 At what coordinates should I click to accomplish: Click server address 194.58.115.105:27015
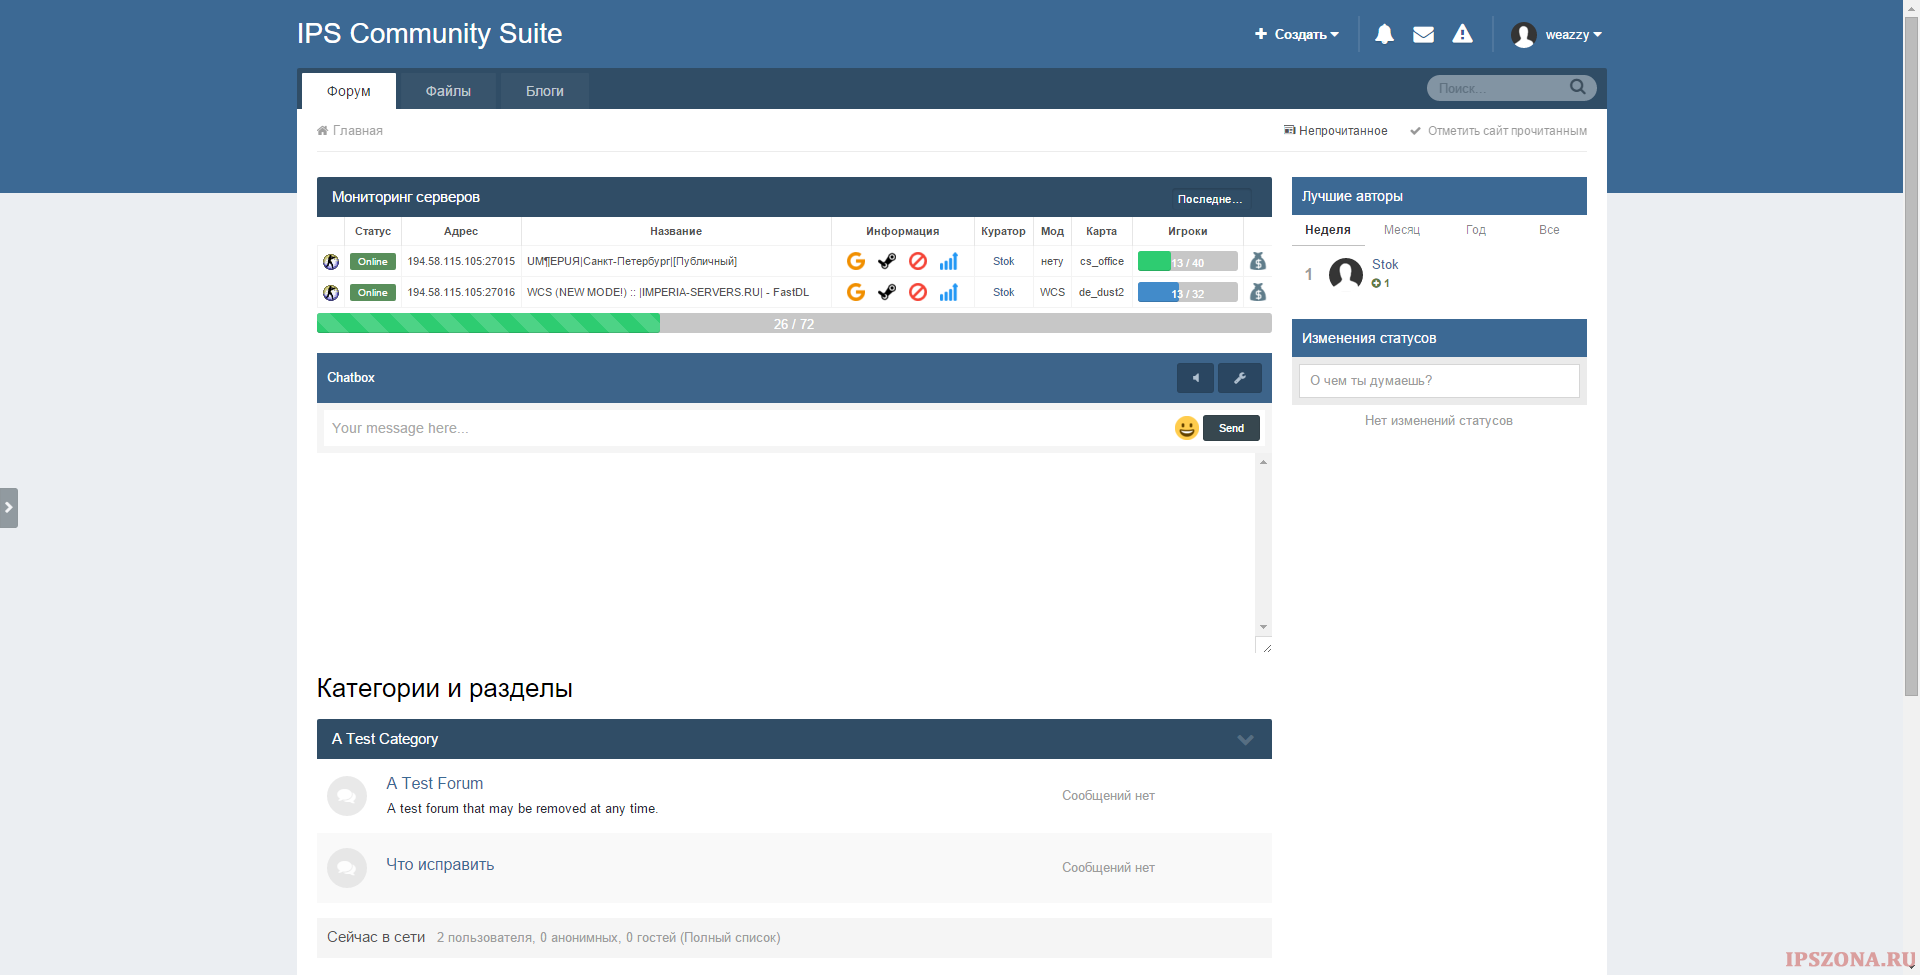(461, 262)
